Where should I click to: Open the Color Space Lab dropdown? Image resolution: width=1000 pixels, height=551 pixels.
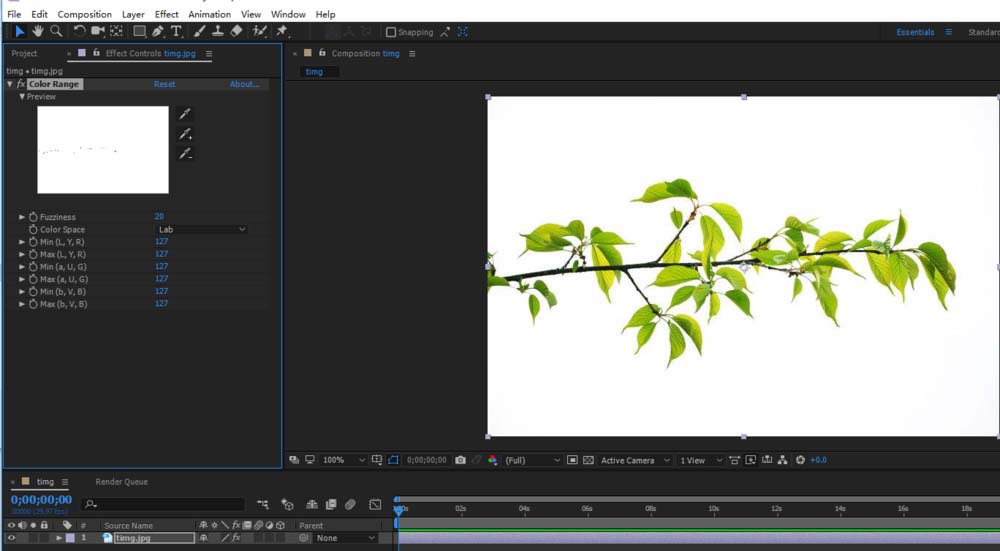tap(201, 229)
